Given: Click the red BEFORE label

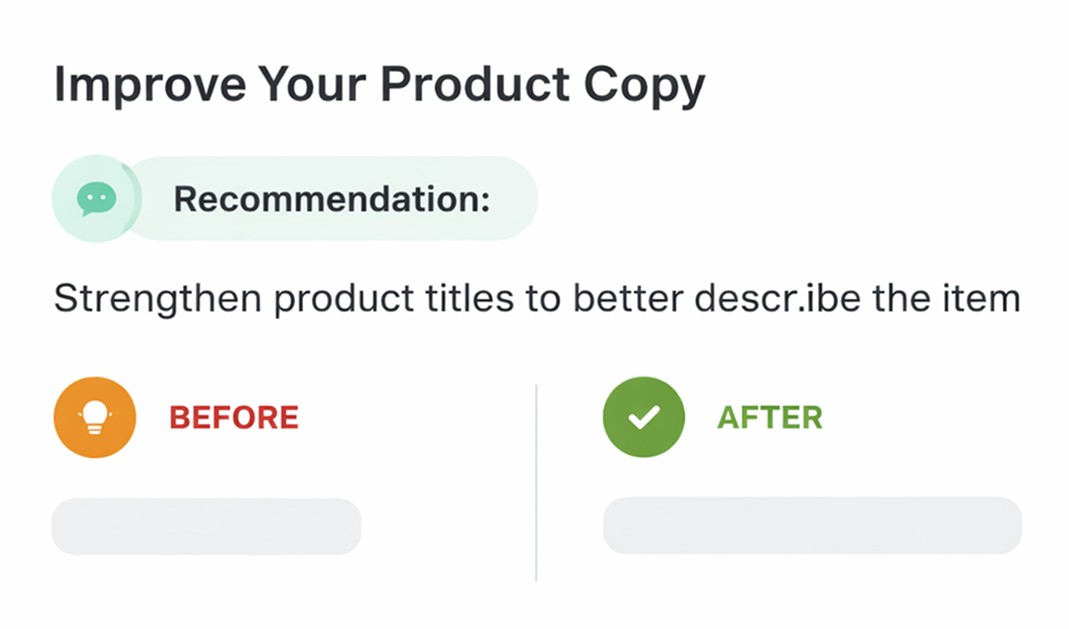Looking at the screenshot, I should point(234,417).
